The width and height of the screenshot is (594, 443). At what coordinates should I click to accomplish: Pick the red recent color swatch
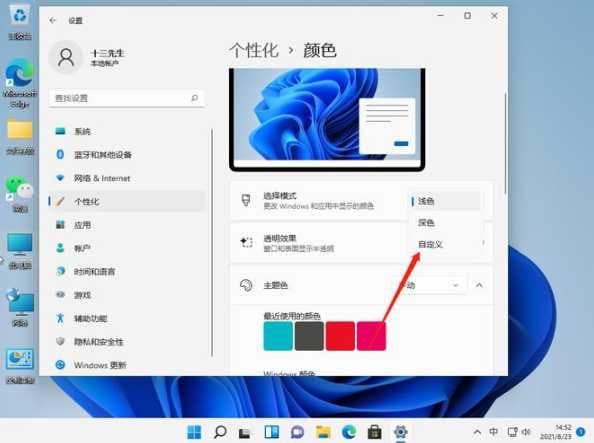click(x=340, y=336)
